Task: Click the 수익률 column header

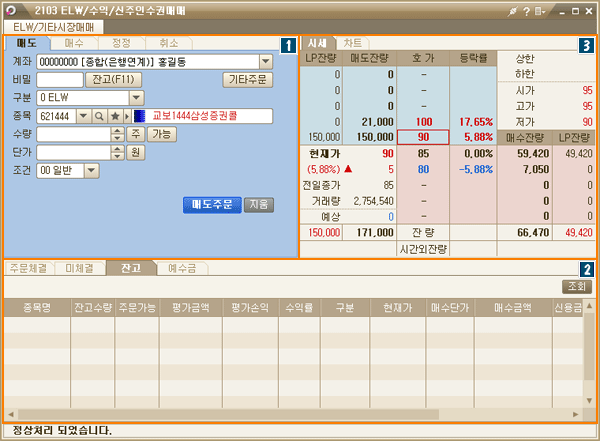Action: tap(299, 307)
